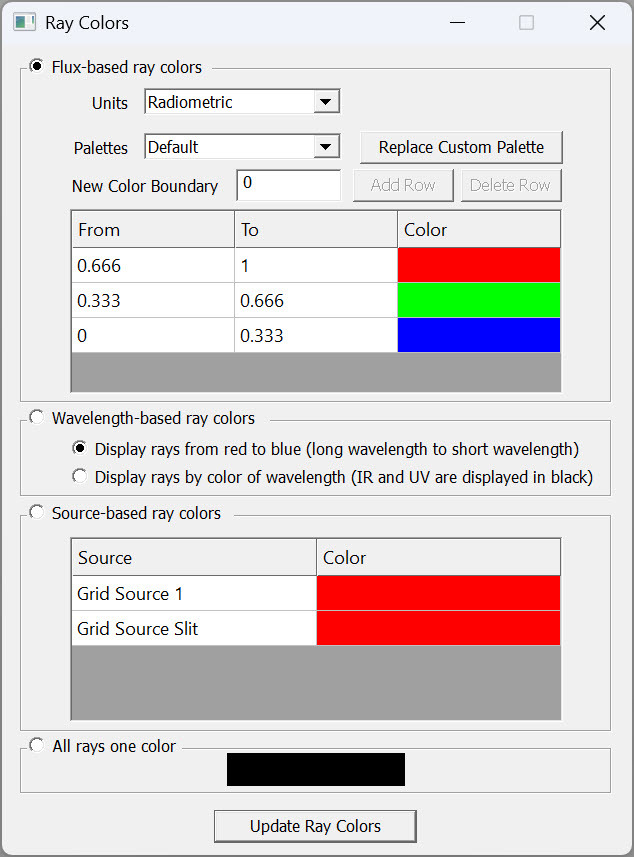This screenshot has height=857, width=634.
Task: Select the To cell with value 1
Action: point(316,265)
